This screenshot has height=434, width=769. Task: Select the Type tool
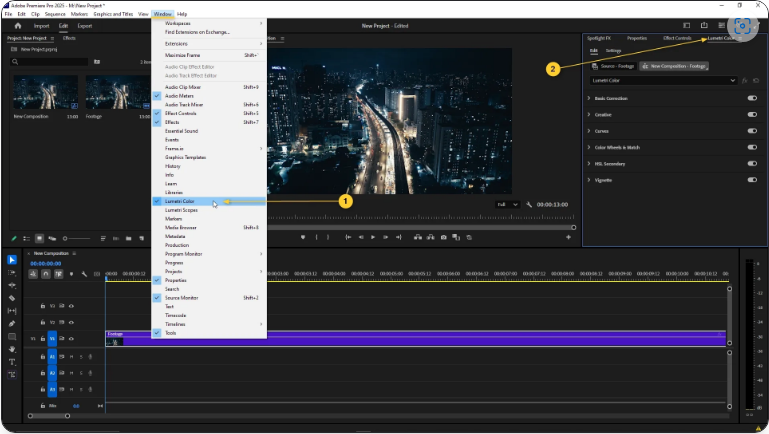12,362
